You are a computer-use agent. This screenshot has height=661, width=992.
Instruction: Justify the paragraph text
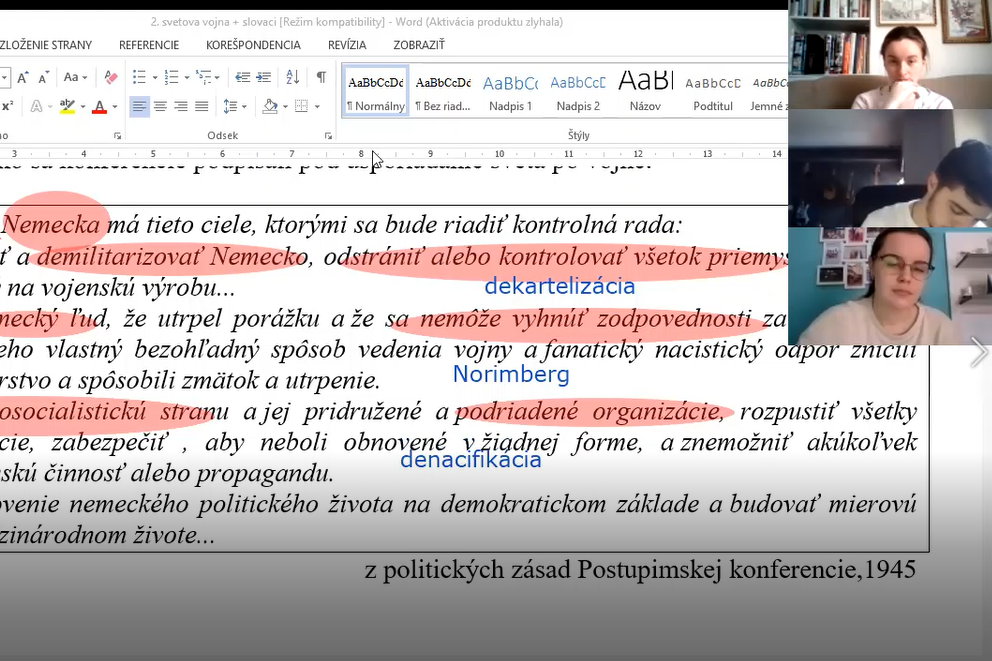202,106
